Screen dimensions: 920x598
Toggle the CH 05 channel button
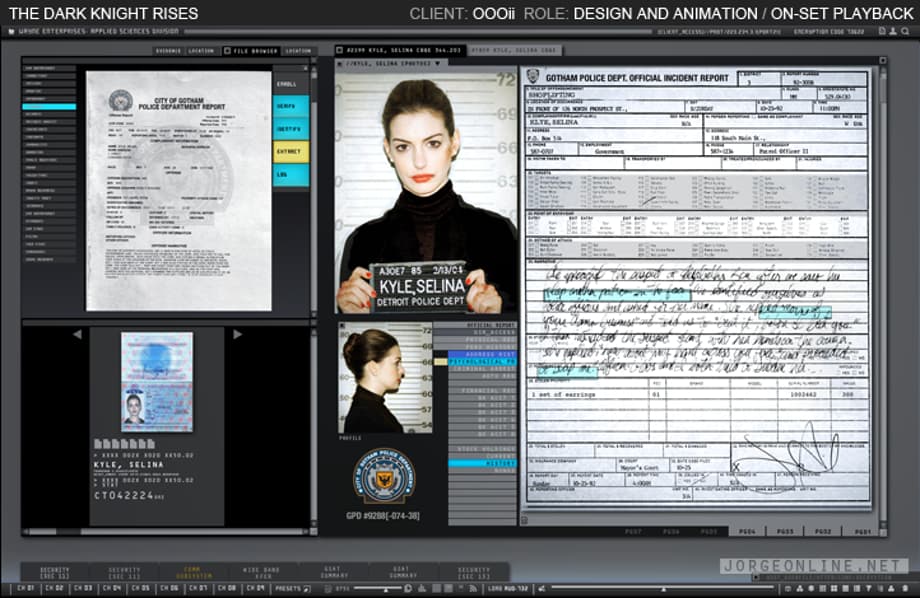point(140,588)
